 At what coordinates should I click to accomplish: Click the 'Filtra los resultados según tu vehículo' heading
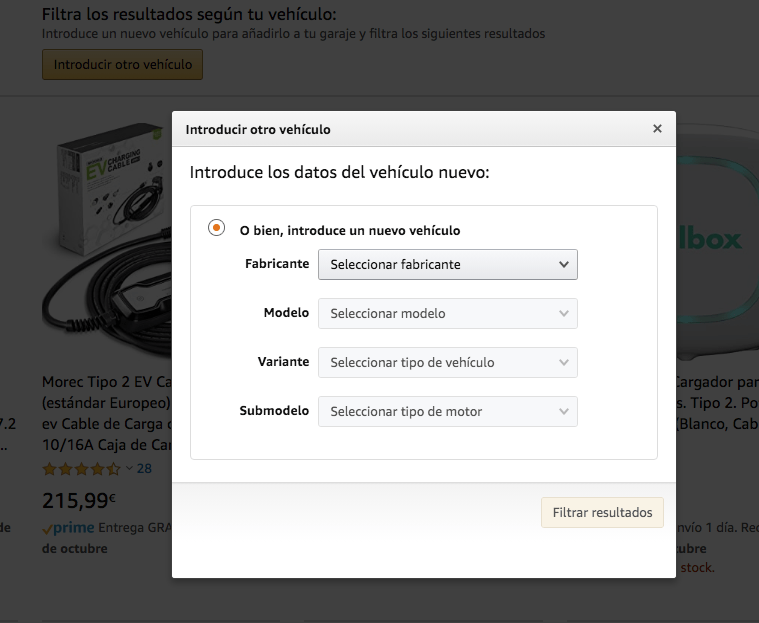[189, 14]
